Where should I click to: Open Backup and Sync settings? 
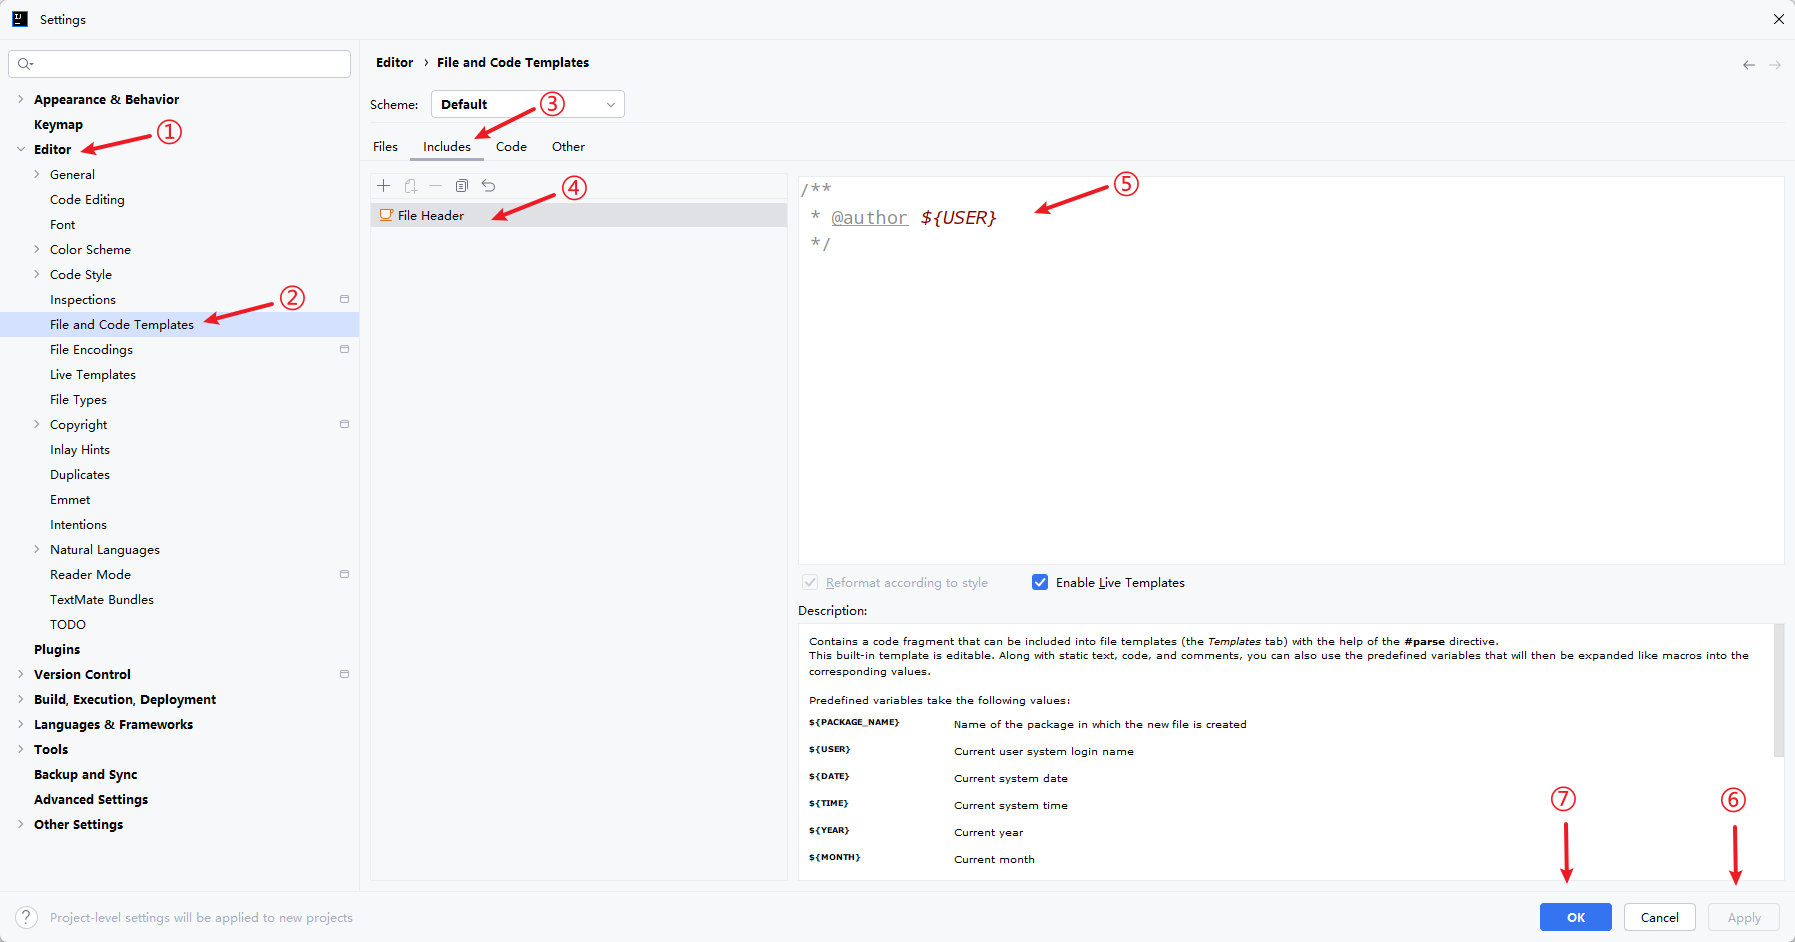pyautogui.click(x=86, y=774)
